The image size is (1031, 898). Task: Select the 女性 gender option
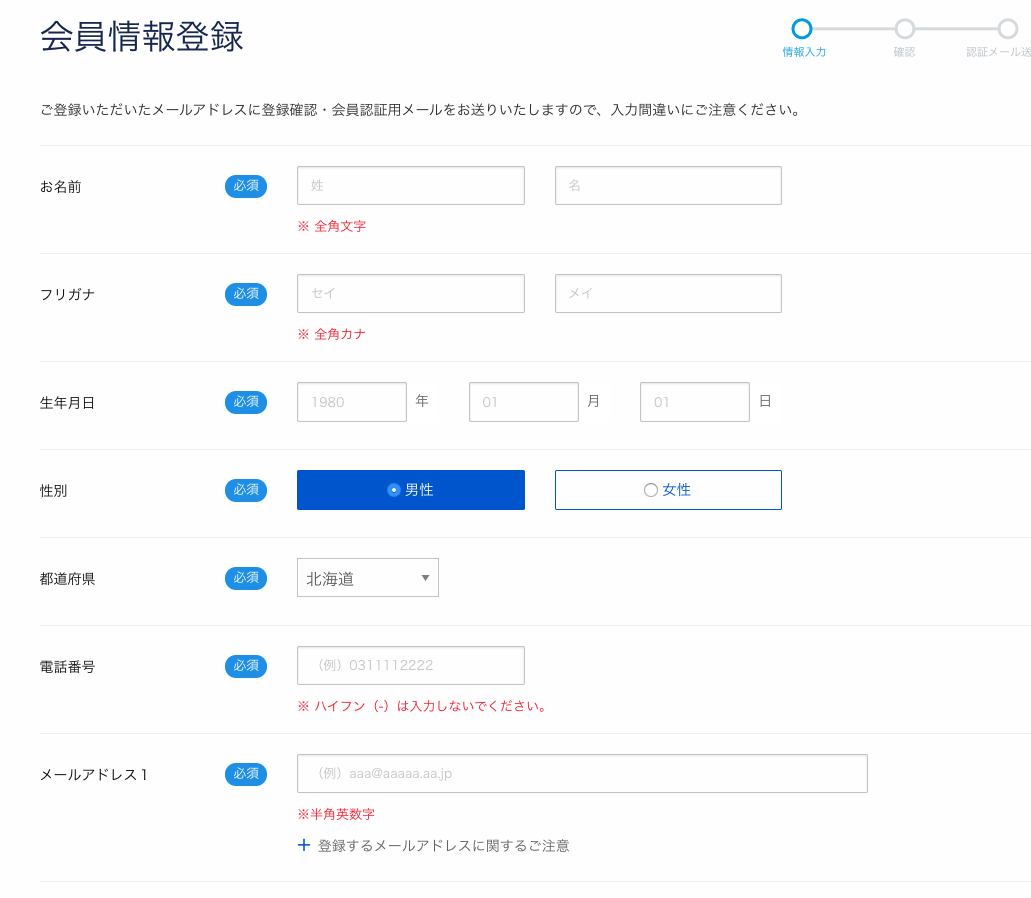668,490
